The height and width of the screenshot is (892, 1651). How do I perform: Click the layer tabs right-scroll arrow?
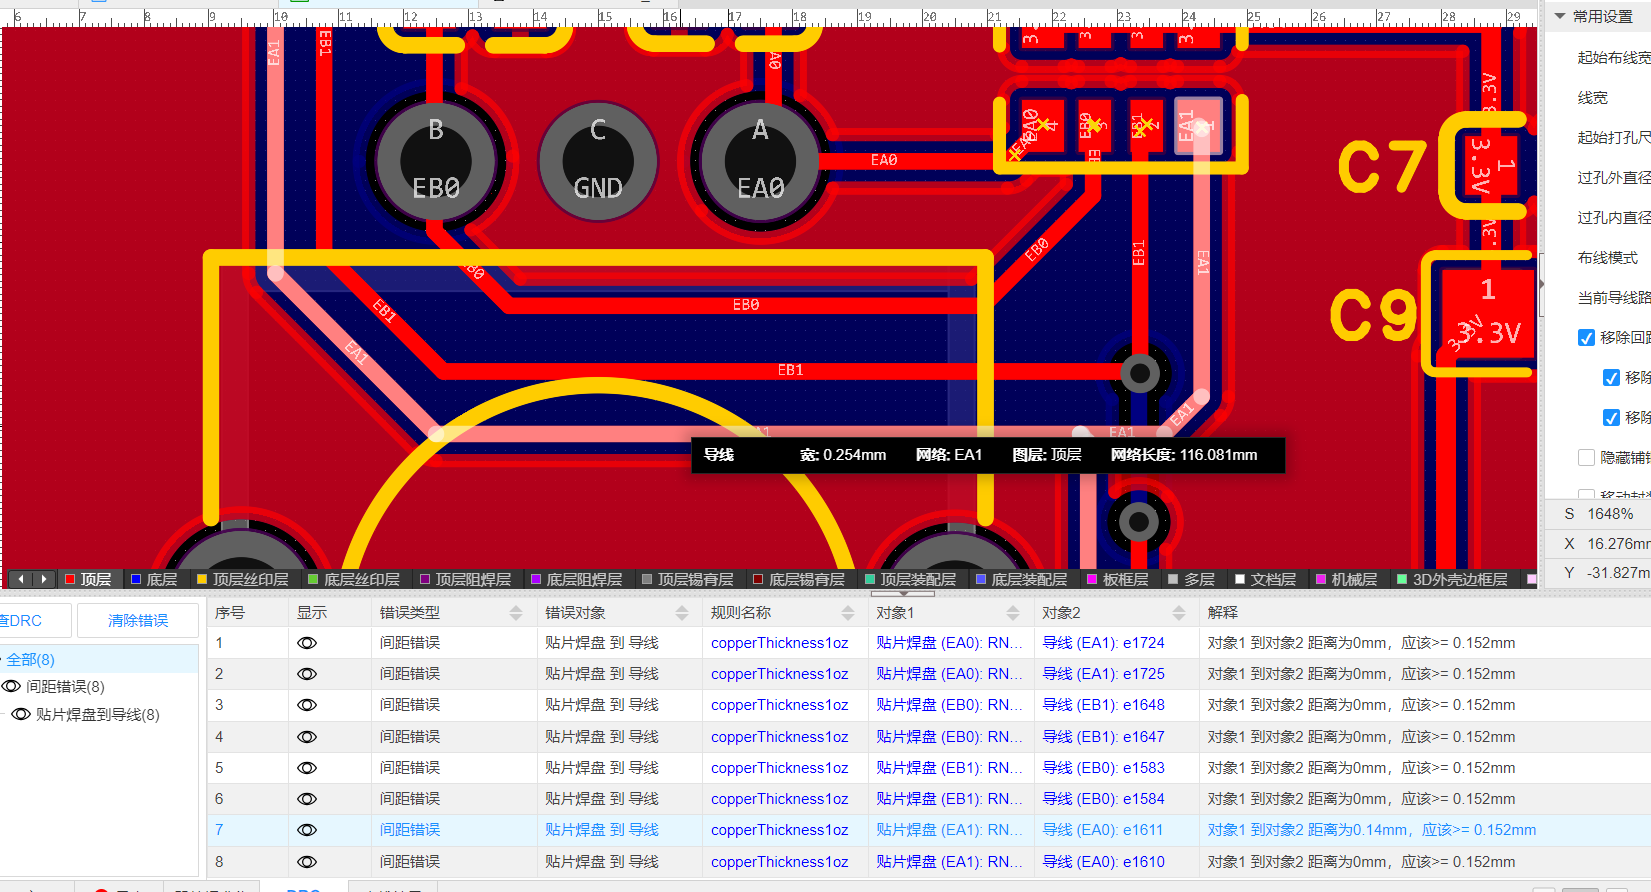coord(43,579)
